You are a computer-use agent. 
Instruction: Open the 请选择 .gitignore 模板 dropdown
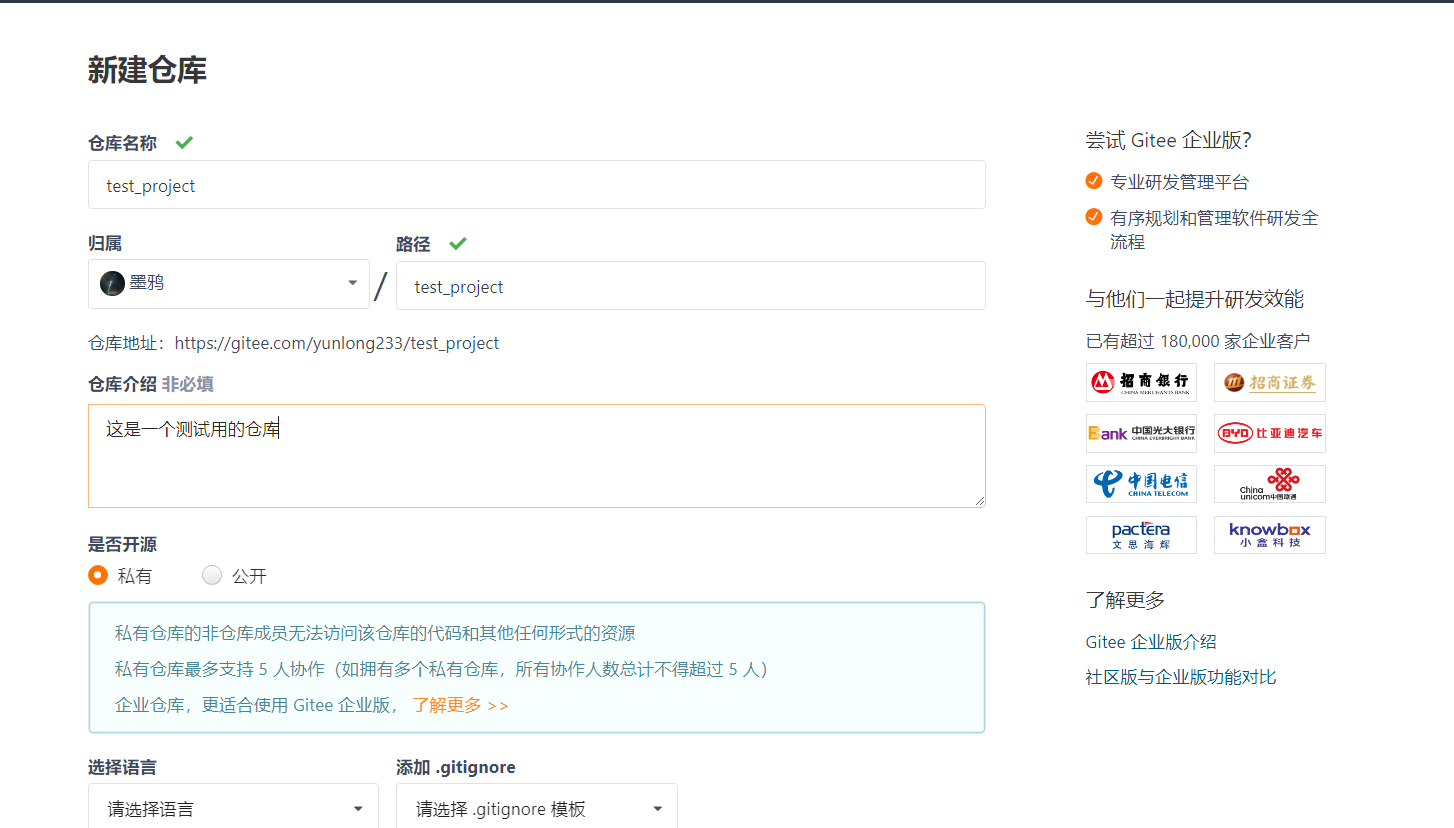coord(536,807)
